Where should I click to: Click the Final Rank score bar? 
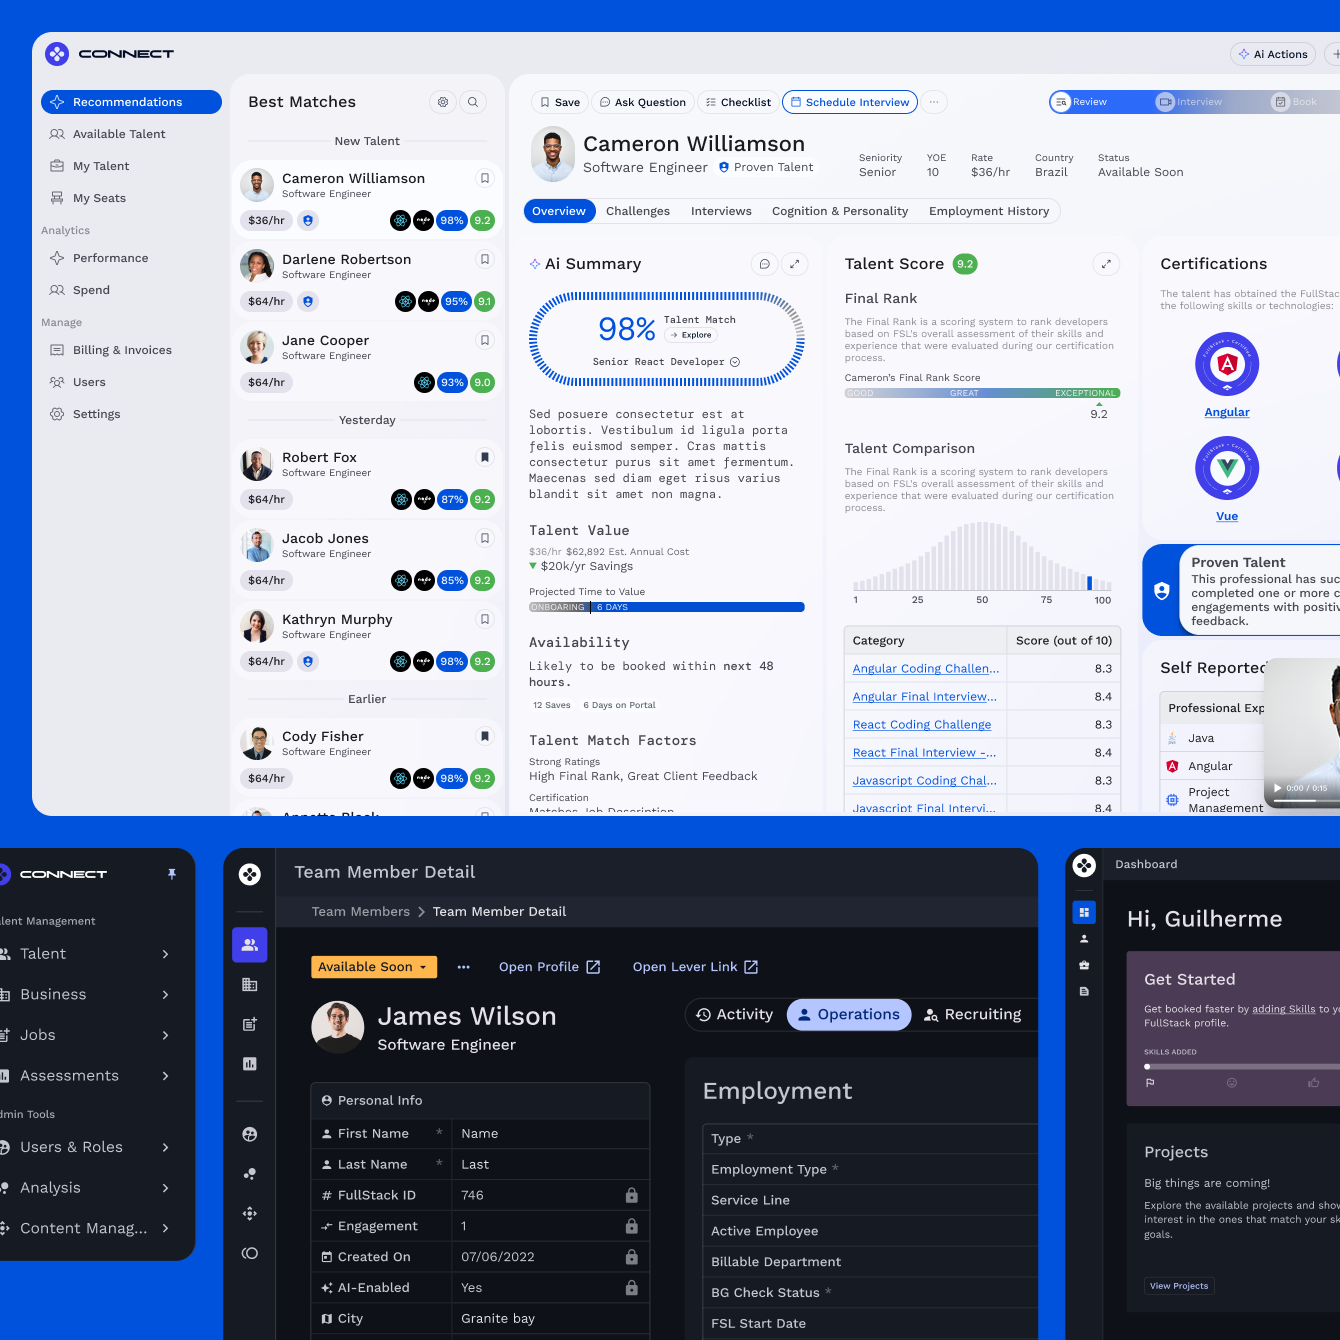click(x=982, y=393)
